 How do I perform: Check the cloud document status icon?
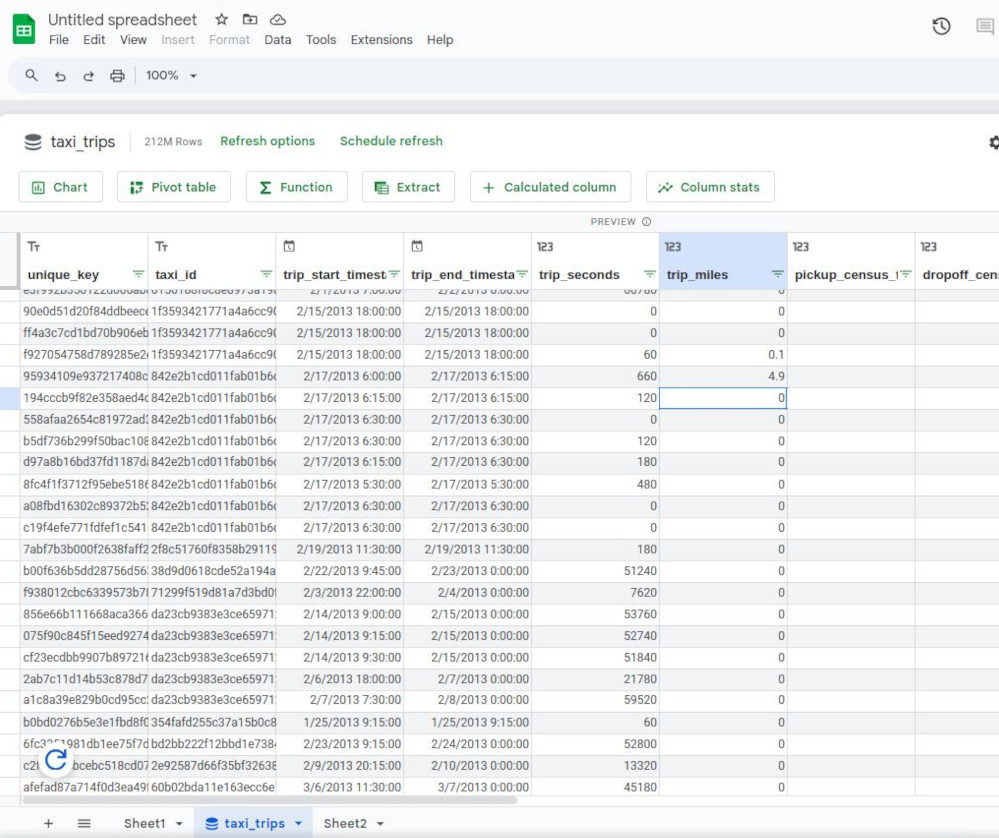tap(277, 20)
